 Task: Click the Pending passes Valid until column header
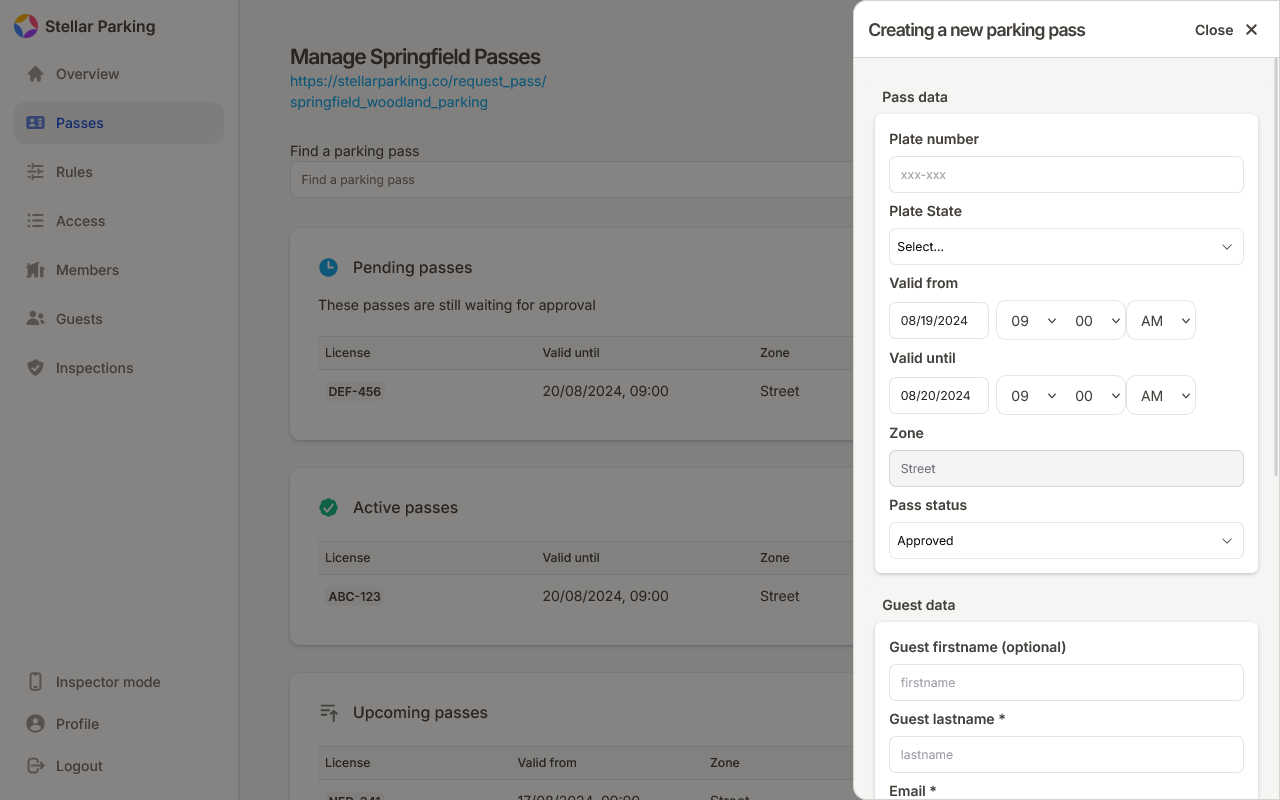571,353
